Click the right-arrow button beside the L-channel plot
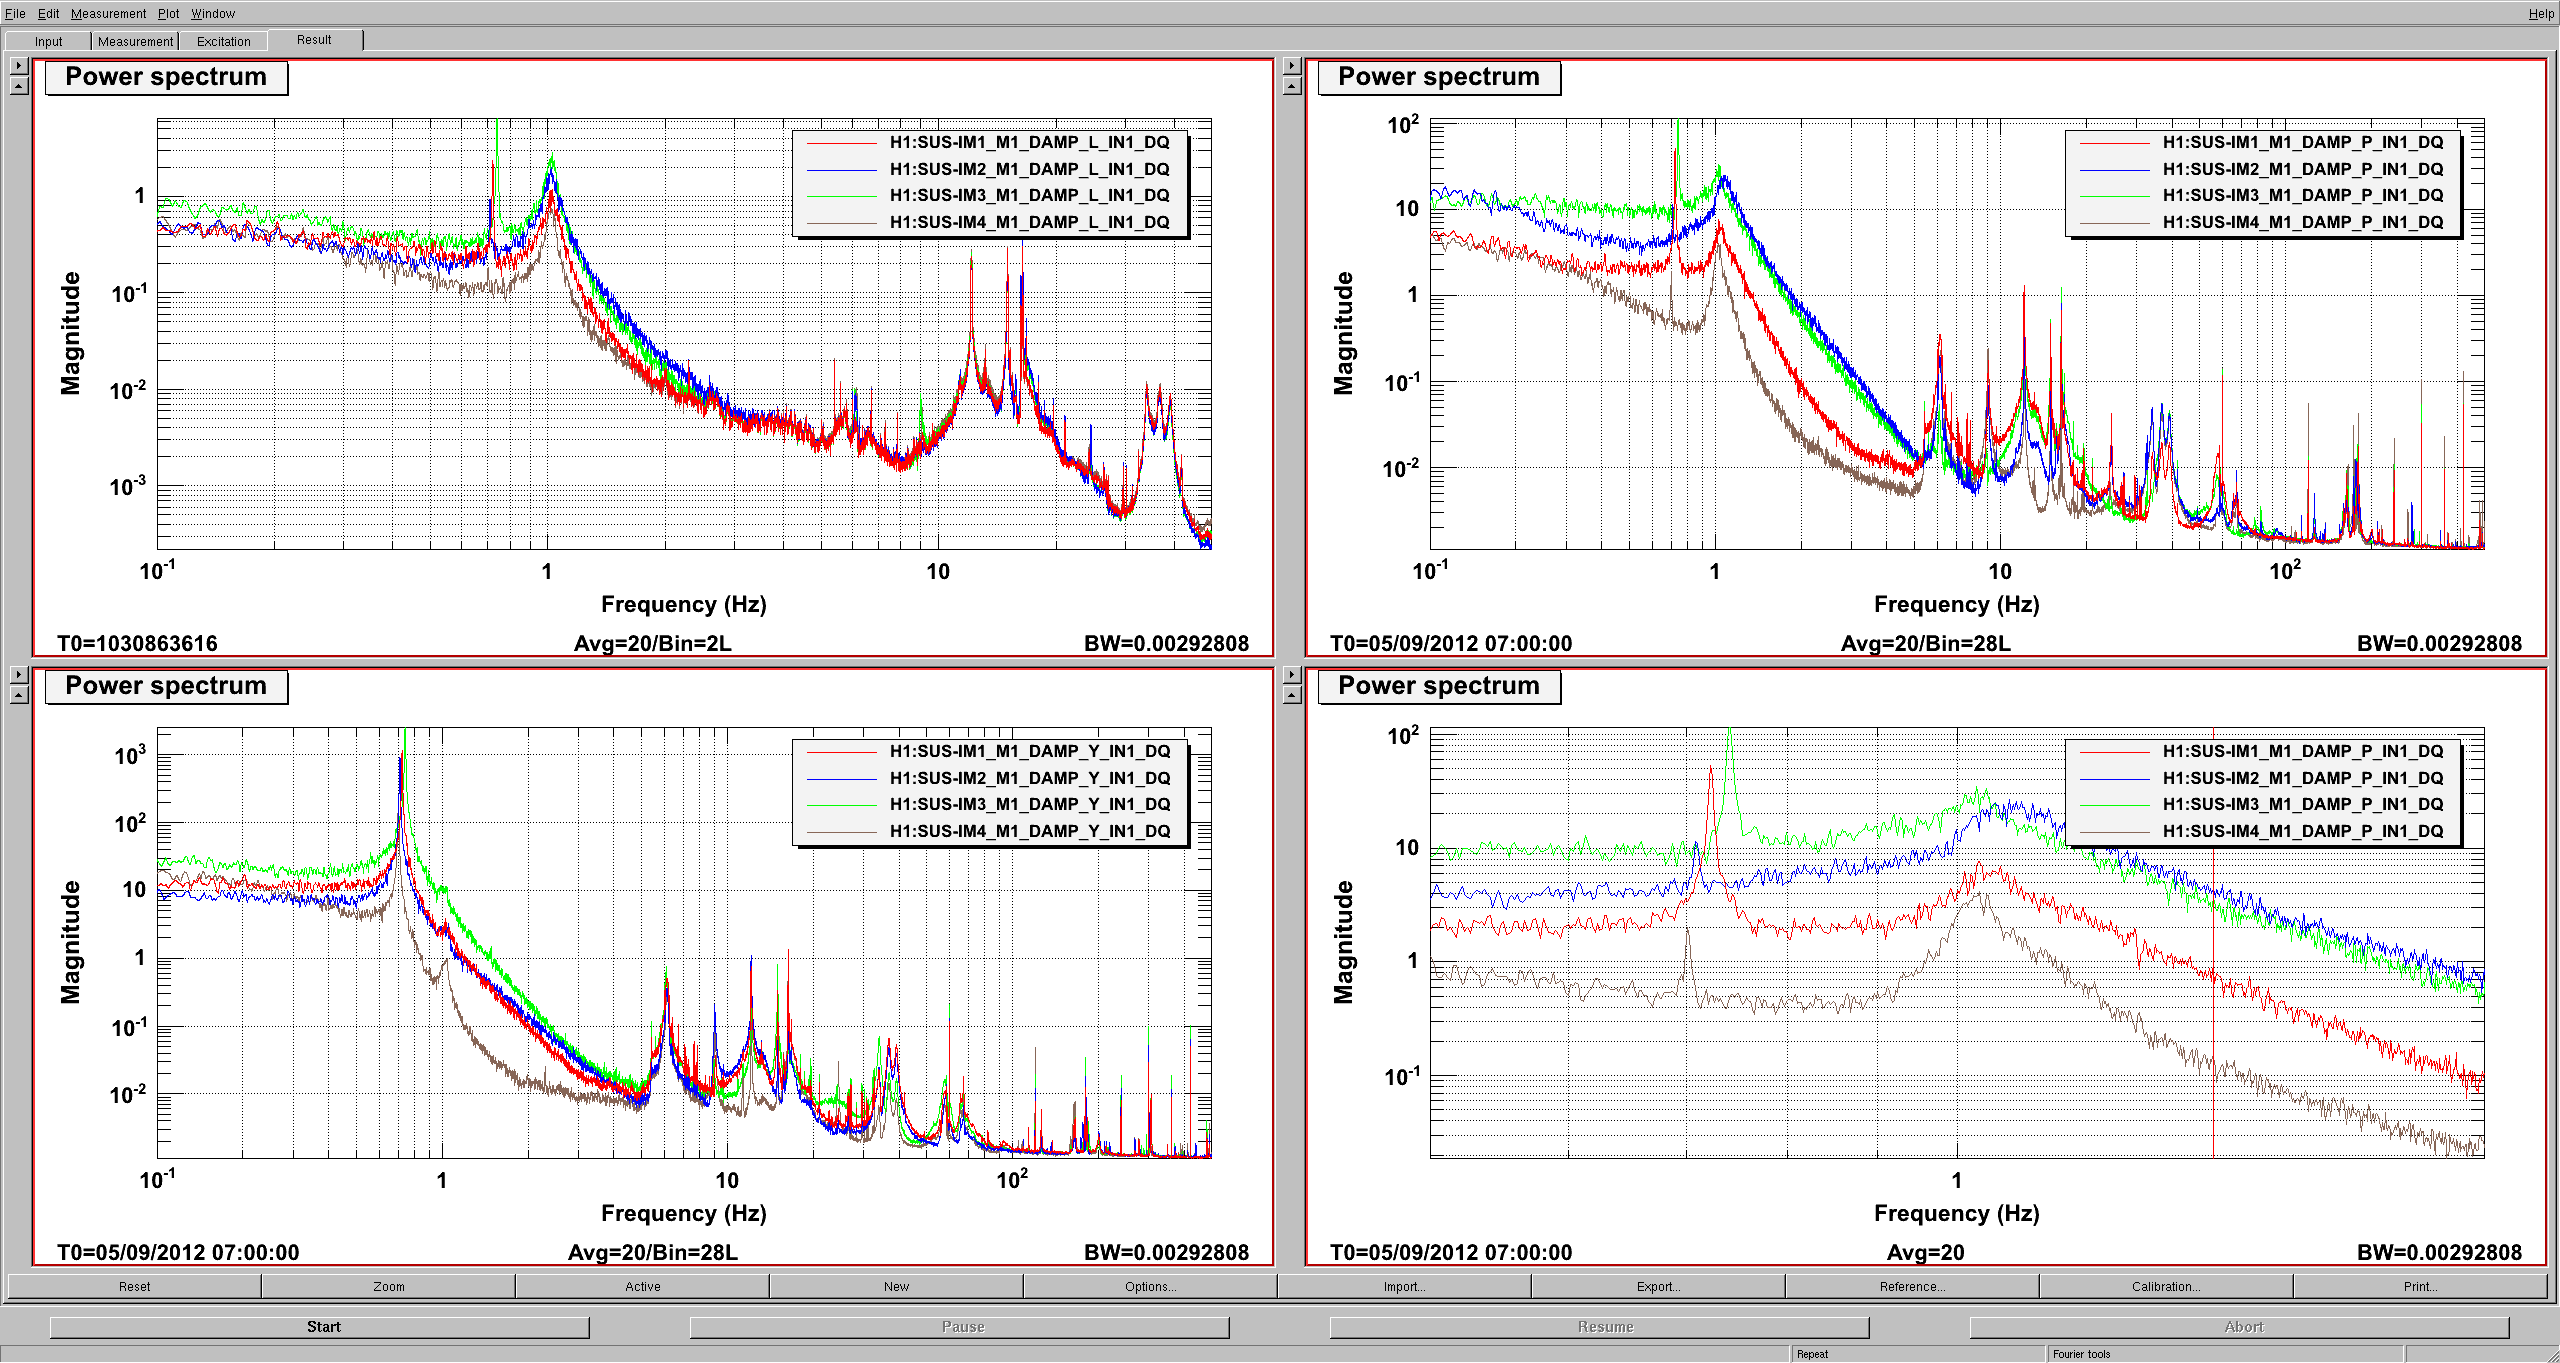 19,66
